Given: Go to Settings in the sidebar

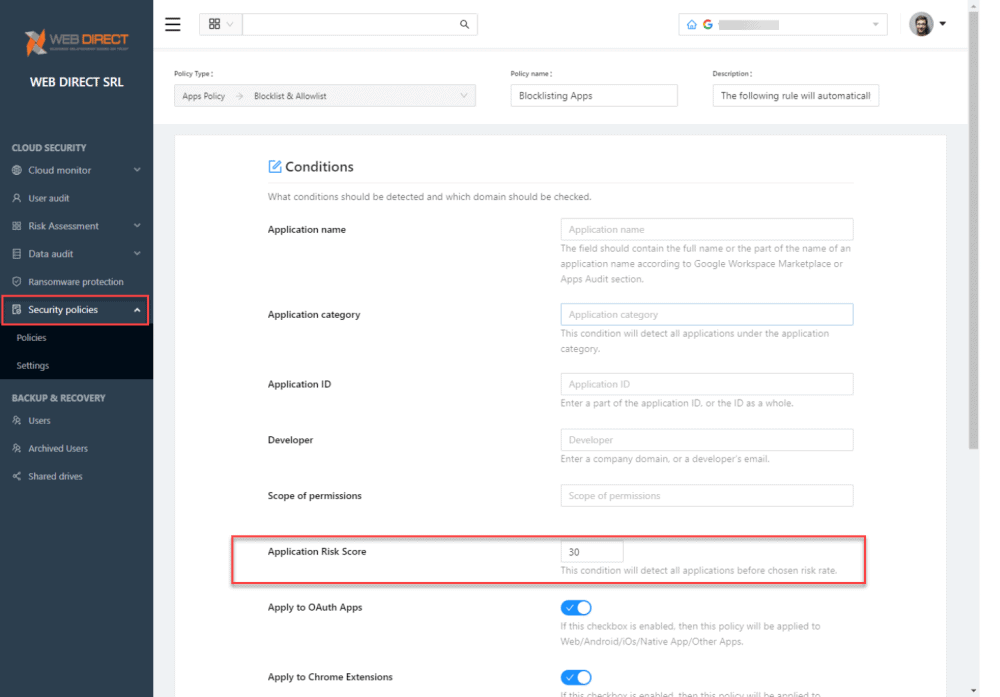Looking at the screenshot, I should [33, 366].
